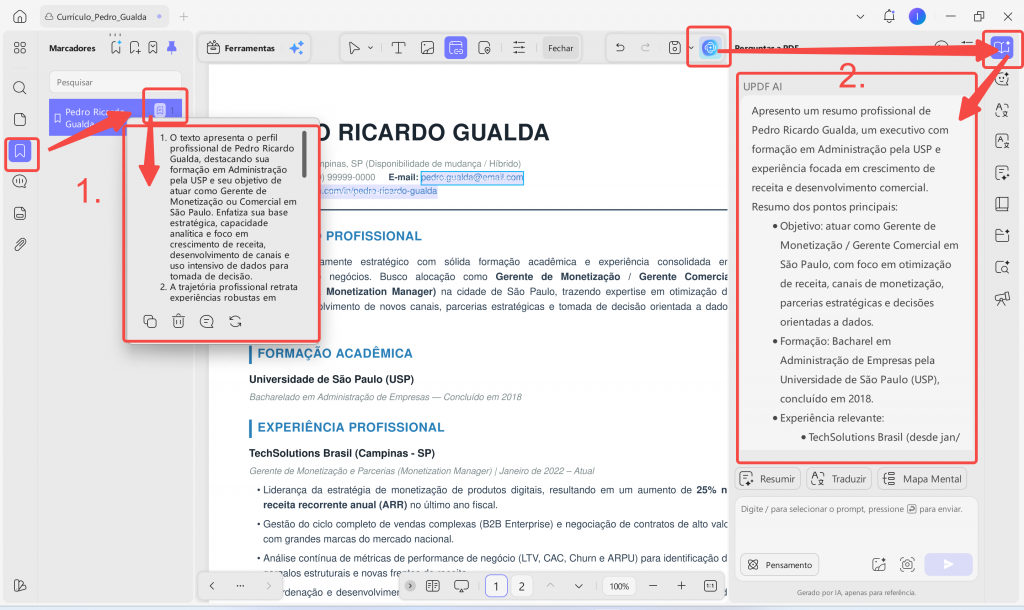Go to page 1 button
Screen dimensions: 1024x610
(496, 586)
